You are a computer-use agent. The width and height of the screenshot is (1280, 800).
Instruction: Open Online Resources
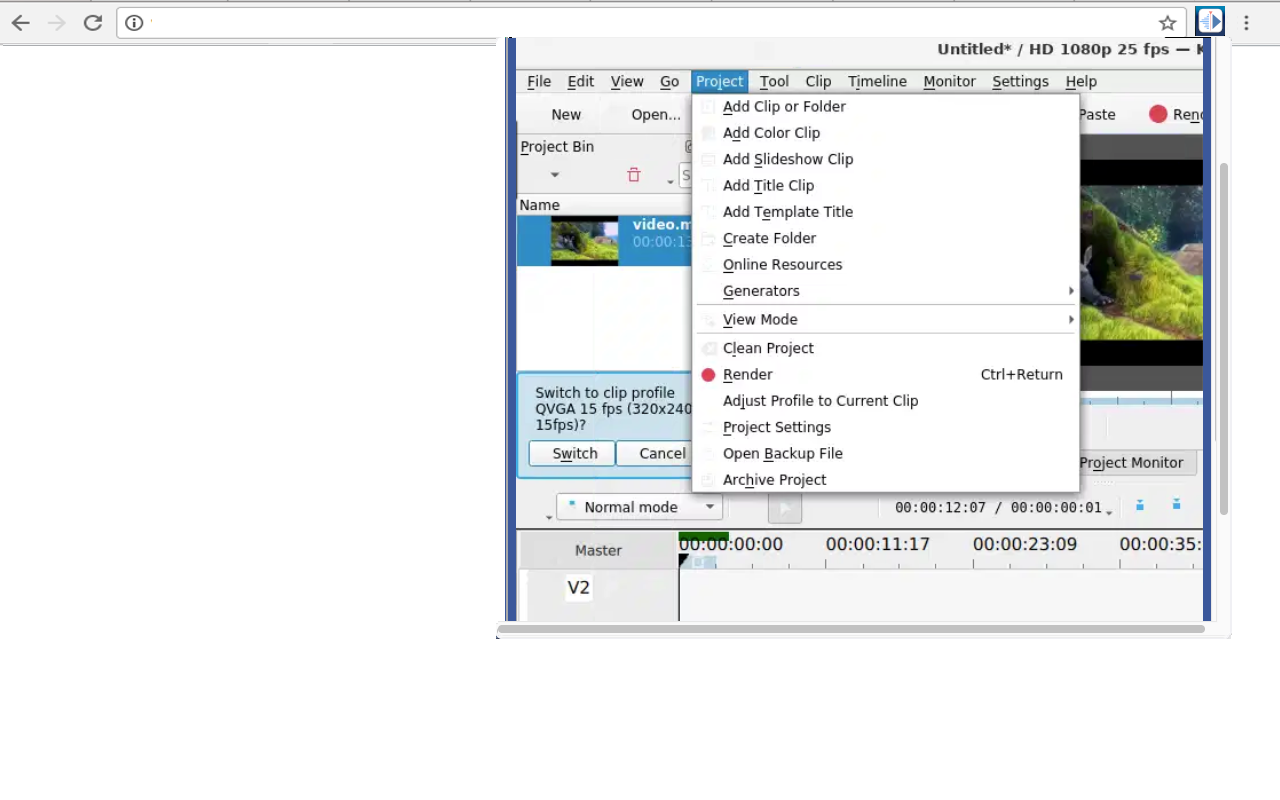[885, 265]
